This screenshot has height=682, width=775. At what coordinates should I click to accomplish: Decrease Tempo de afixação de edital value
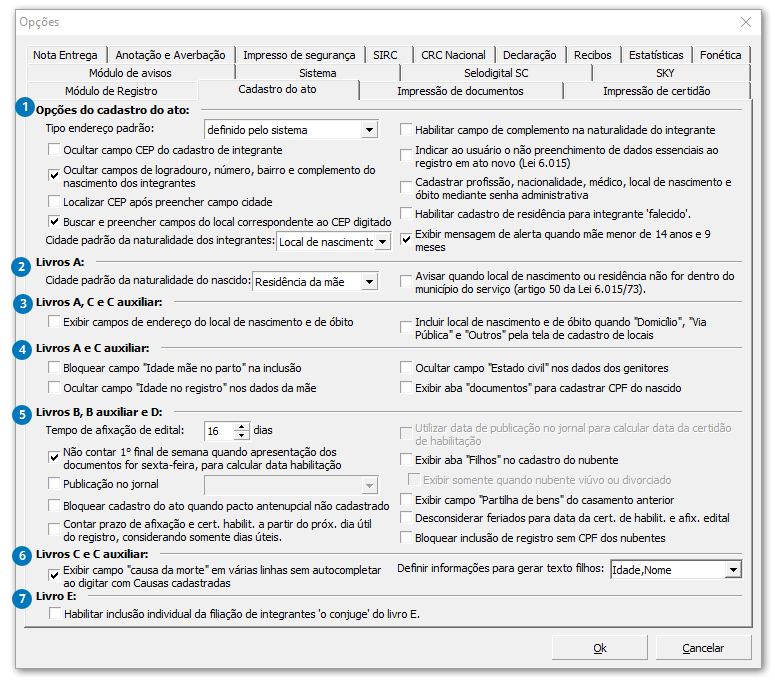click(x=241, y=435)
